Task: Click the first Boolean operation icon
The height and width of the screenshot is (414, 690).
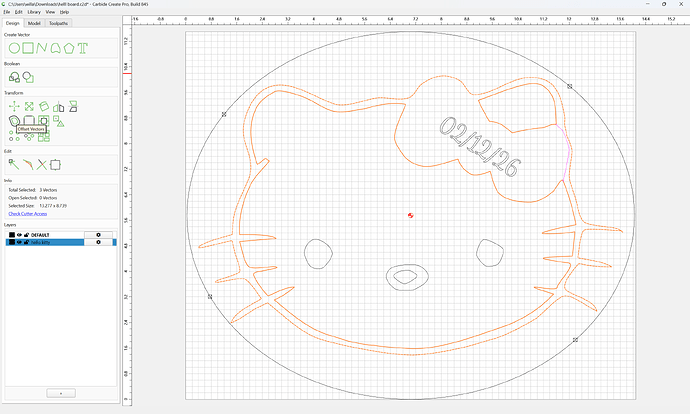Action: click(14, 77)
